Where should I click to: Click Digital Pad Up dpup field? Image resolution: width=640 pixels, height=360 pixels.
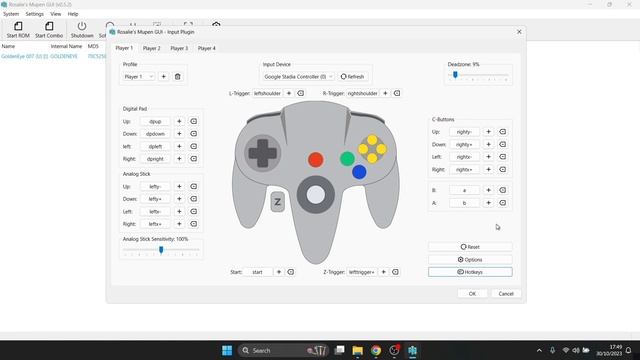click(155, 121)
